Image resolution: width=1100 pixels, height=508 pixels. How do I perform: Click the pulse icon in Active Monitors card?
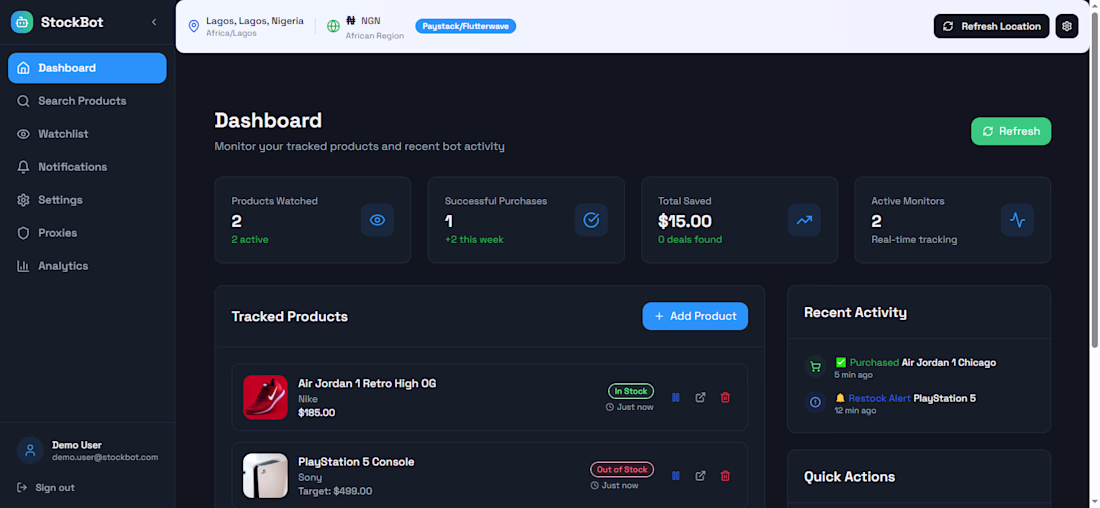click(1017, 220)
